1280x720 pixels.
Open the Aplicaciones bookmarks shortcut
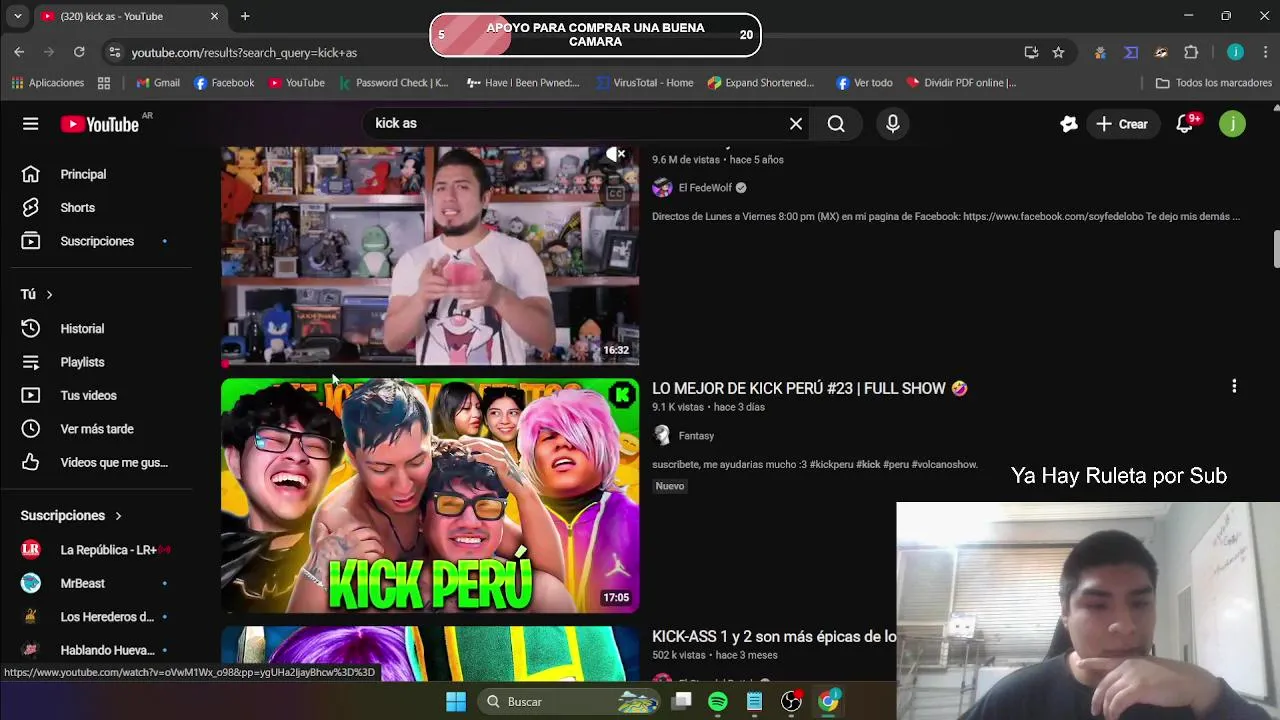[x=48, y=83]
